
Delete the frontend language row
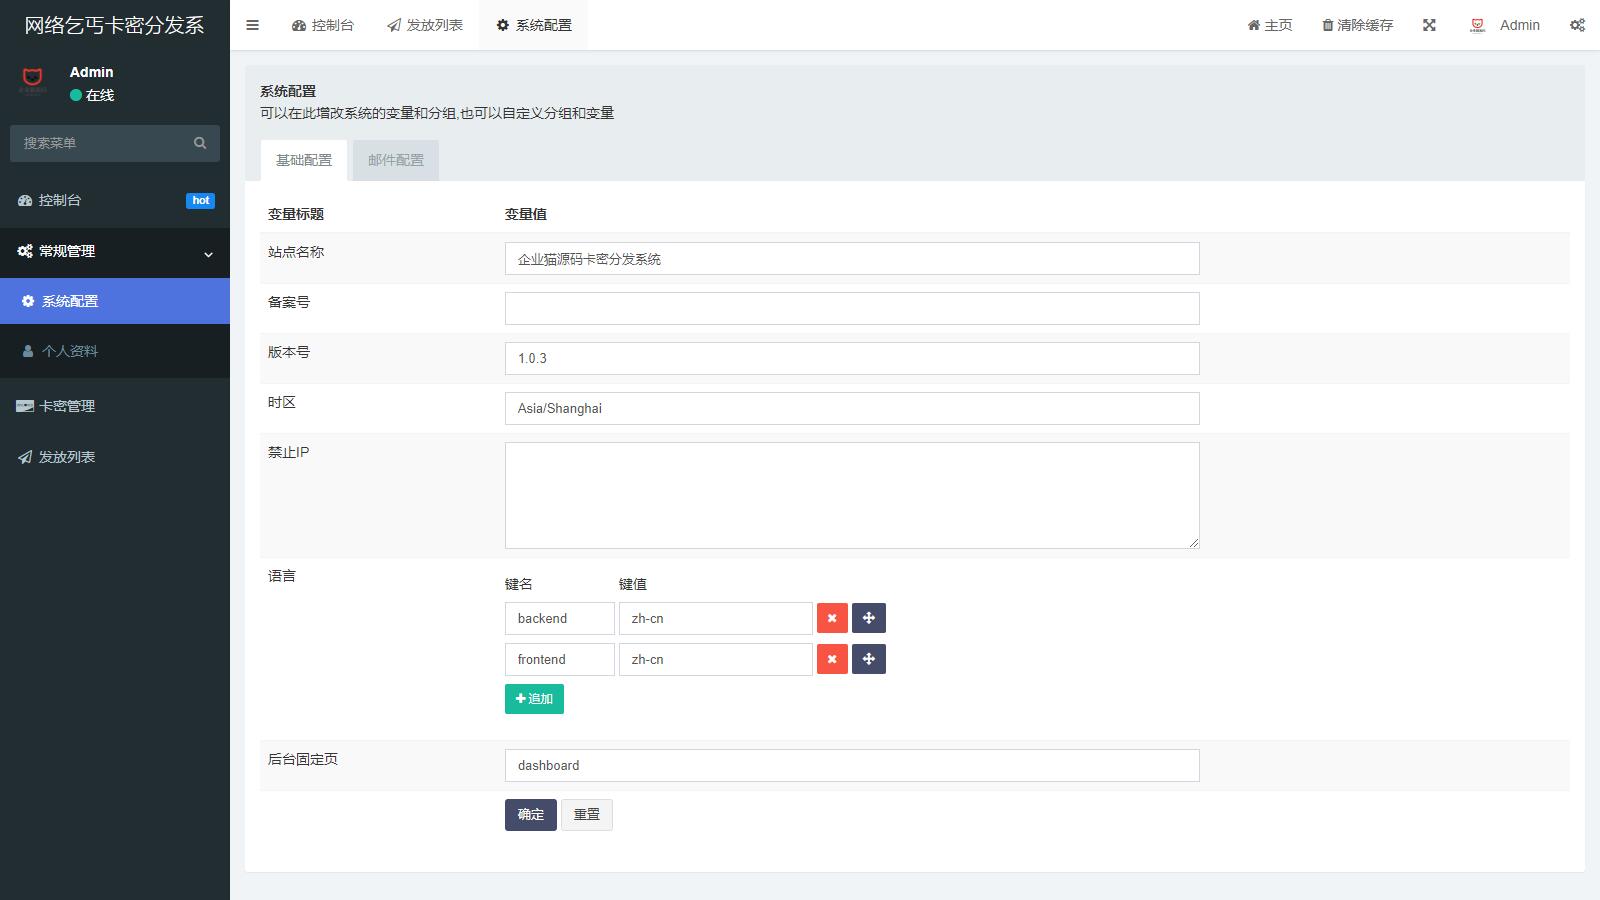[832, 659]
